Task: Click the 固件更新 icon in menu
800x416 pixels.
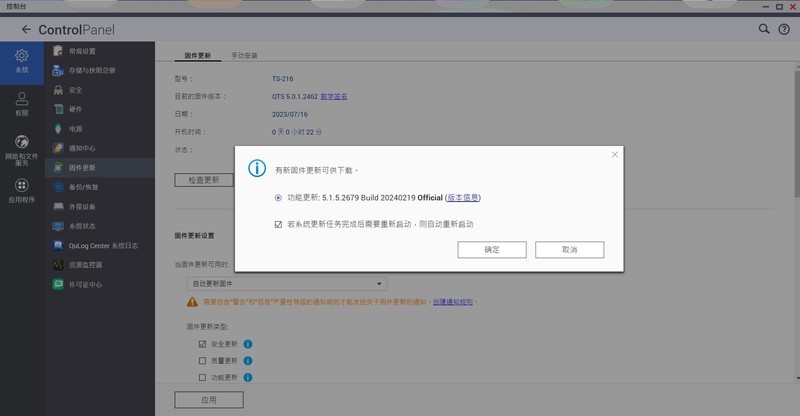Action: pyautogui.click(x=58, y=167)
